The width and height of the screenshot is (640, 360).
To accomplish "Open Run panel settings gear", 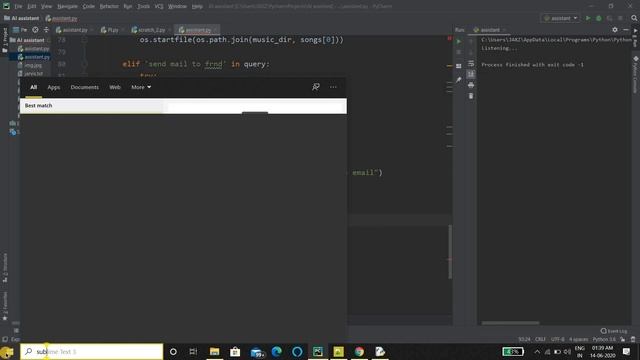I will [615, 30].
